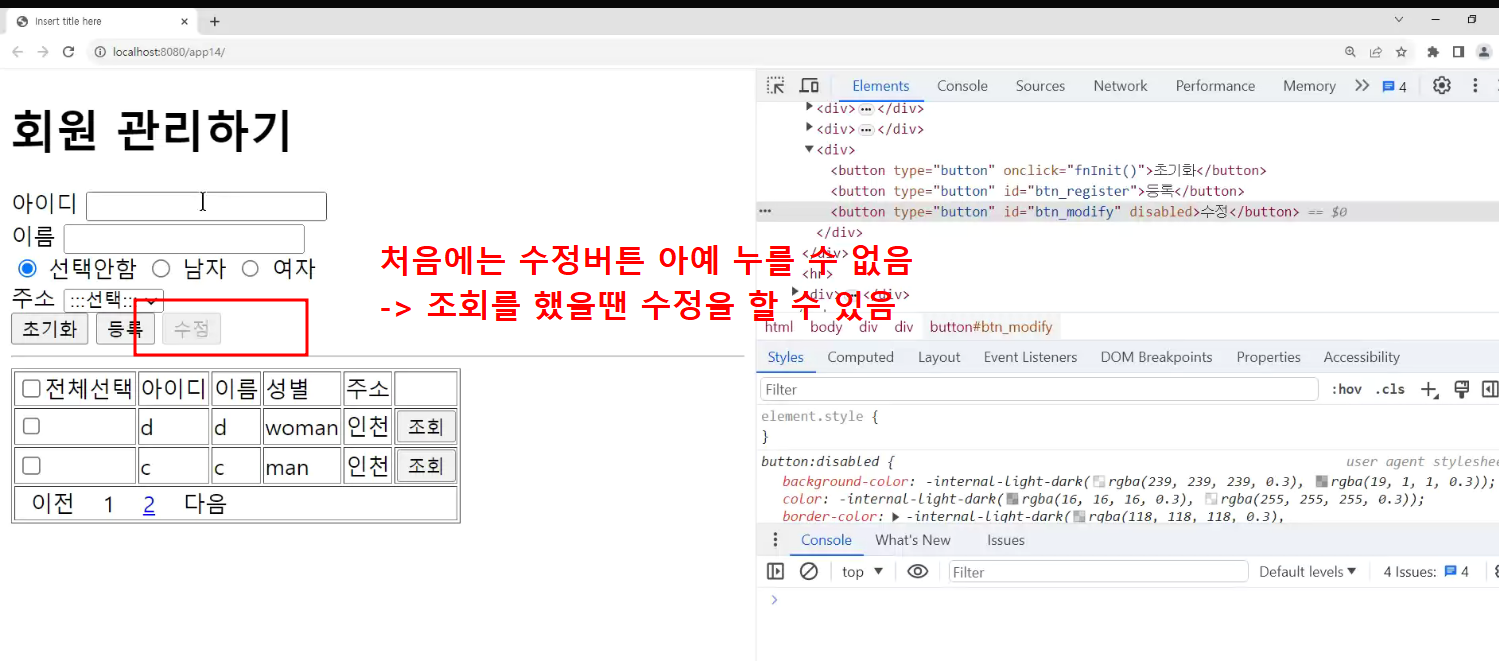Viewport: 1499px width, 661px height.
Task: Switch to Network tab
Action: coord(1120,86)
